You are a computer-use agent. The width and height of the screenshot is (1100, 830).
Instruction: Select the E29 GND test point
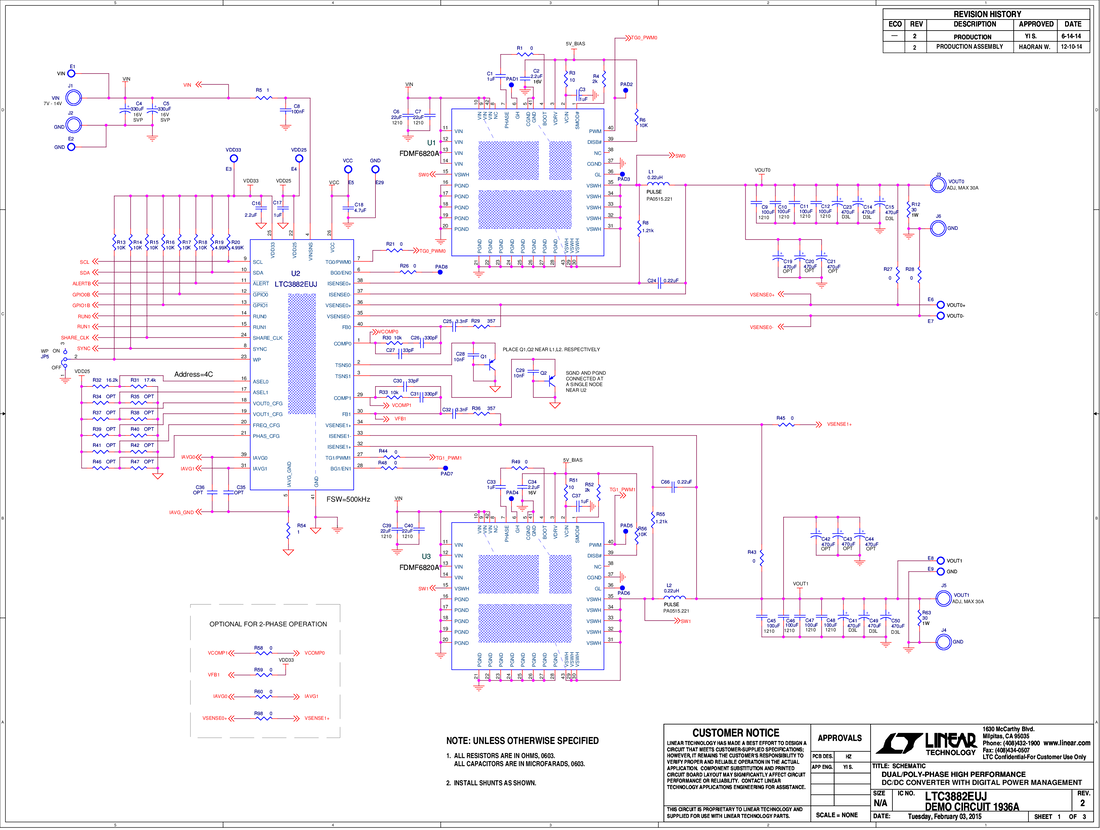coord(375,169)
